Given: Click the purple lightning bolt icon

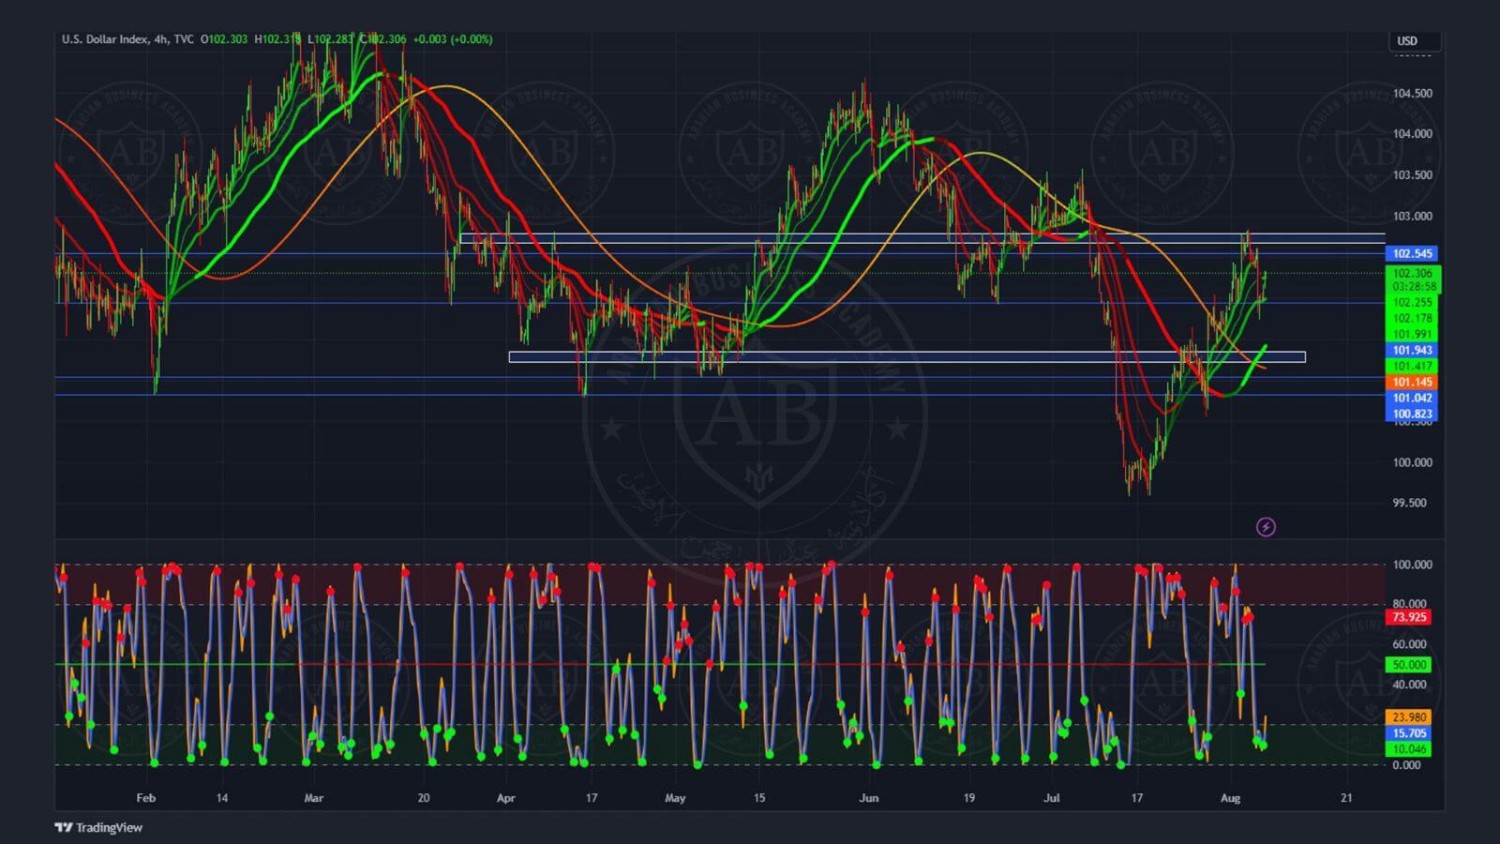Looking at the screenshot, I should 1265,527.
